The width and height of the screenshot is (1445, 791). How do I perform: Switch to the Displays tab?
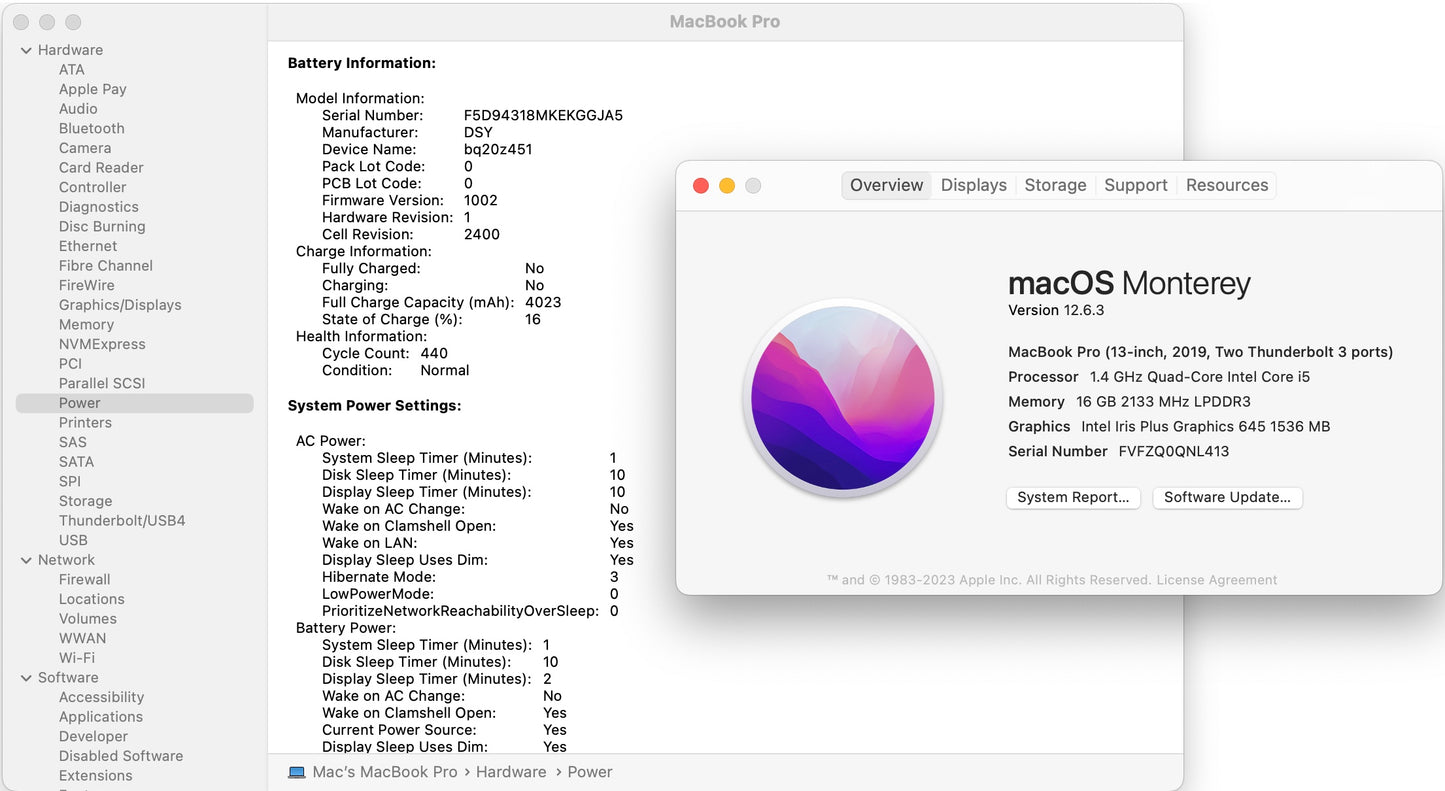[973, 185]
